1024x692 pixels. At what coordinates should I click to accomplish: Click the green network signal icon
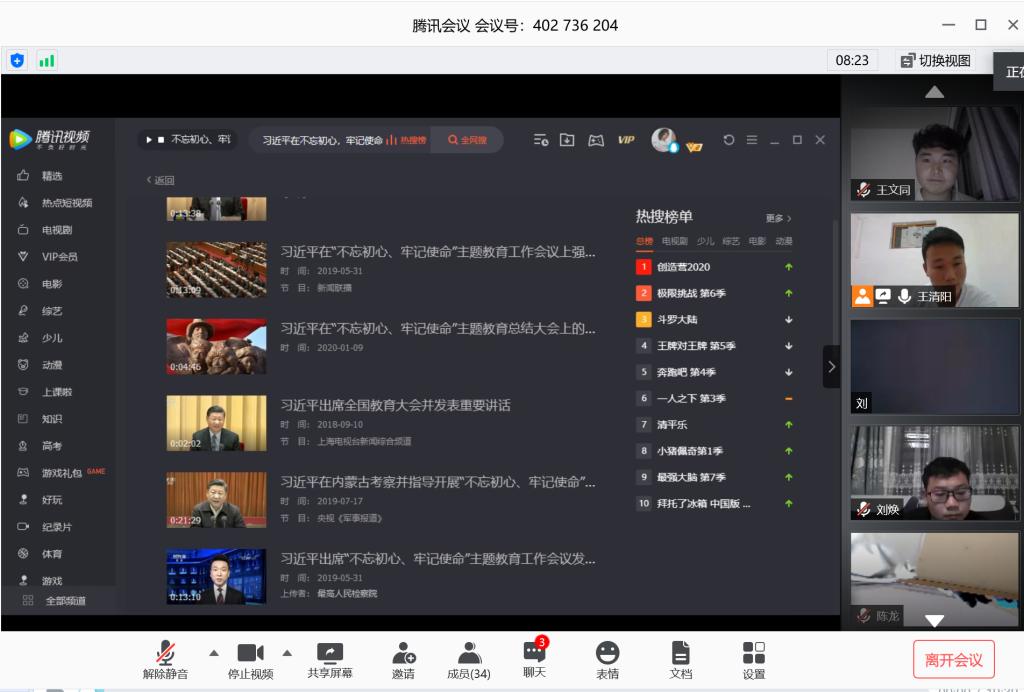click(47, 61)
